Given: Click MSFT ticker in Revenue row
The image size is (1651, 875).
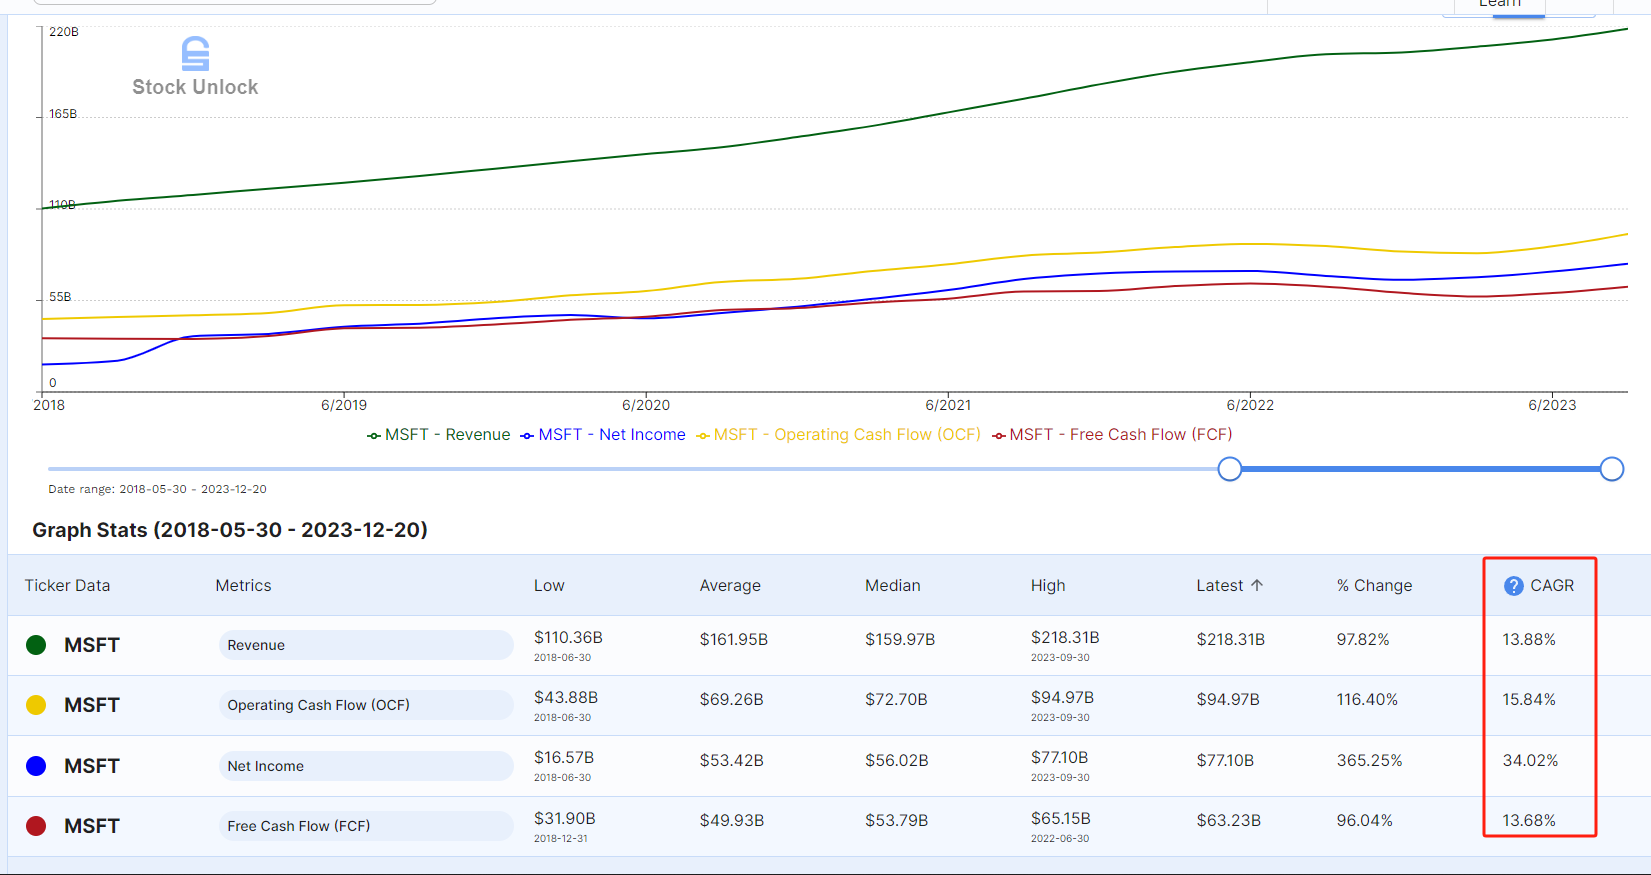Looking at the screenshot, I should [92, 645].
